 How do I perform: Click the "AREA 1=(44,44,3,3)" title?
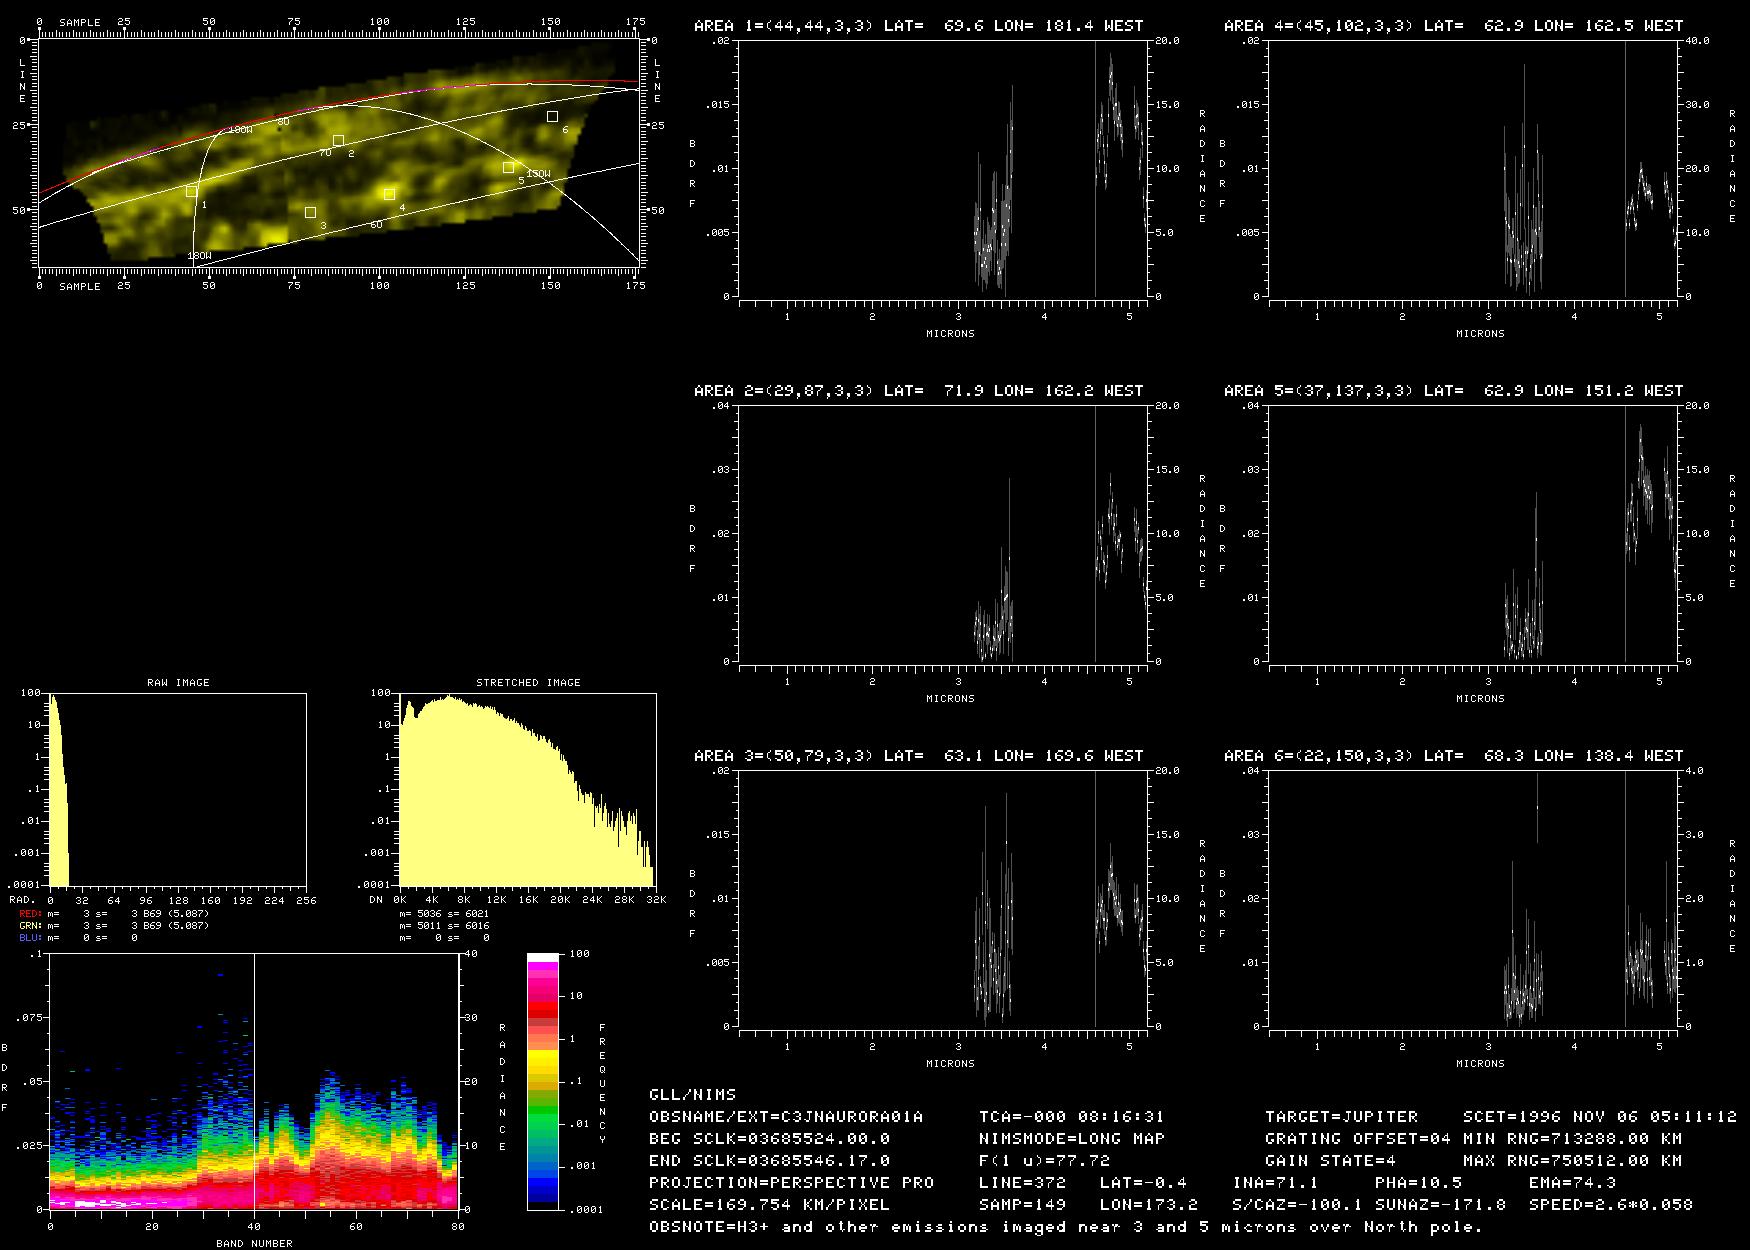[x=784, y=26]
